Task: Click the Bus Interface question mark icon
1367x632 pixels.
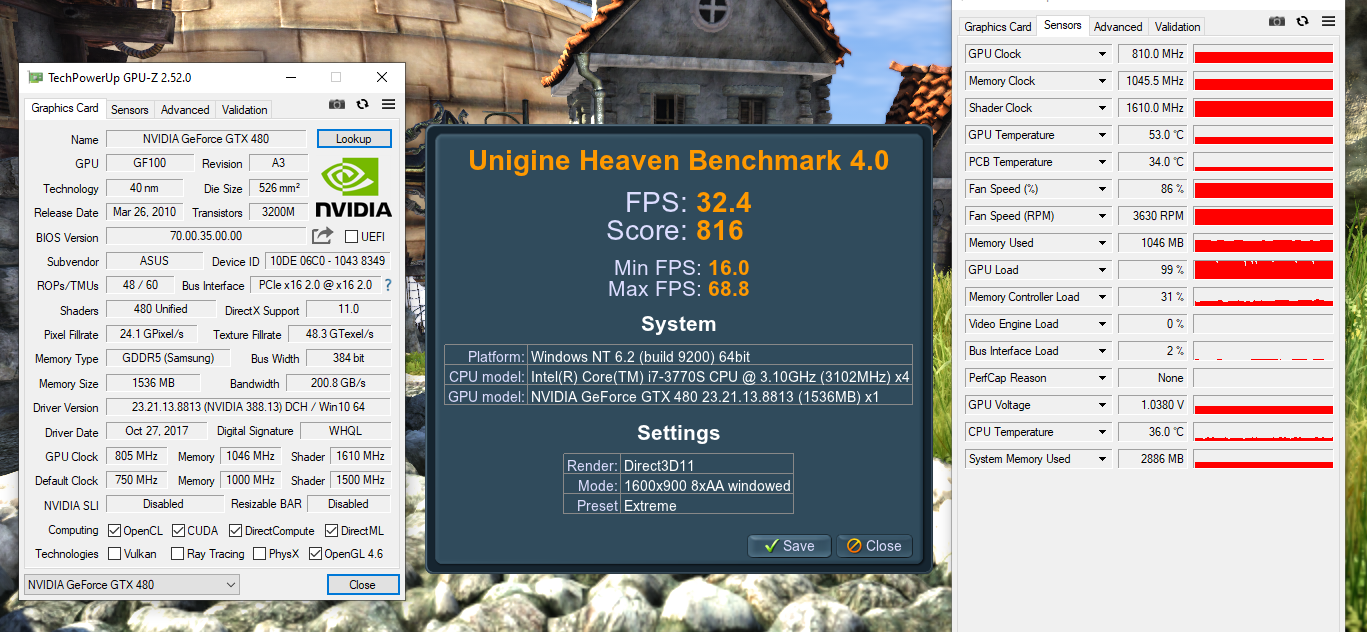Action: [388, 285]
